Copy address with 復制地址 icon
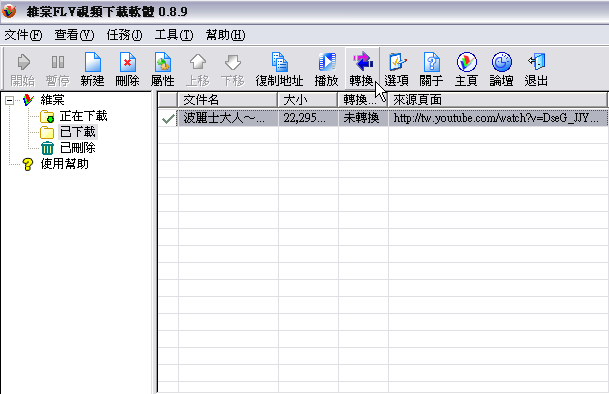 [279, 70]
